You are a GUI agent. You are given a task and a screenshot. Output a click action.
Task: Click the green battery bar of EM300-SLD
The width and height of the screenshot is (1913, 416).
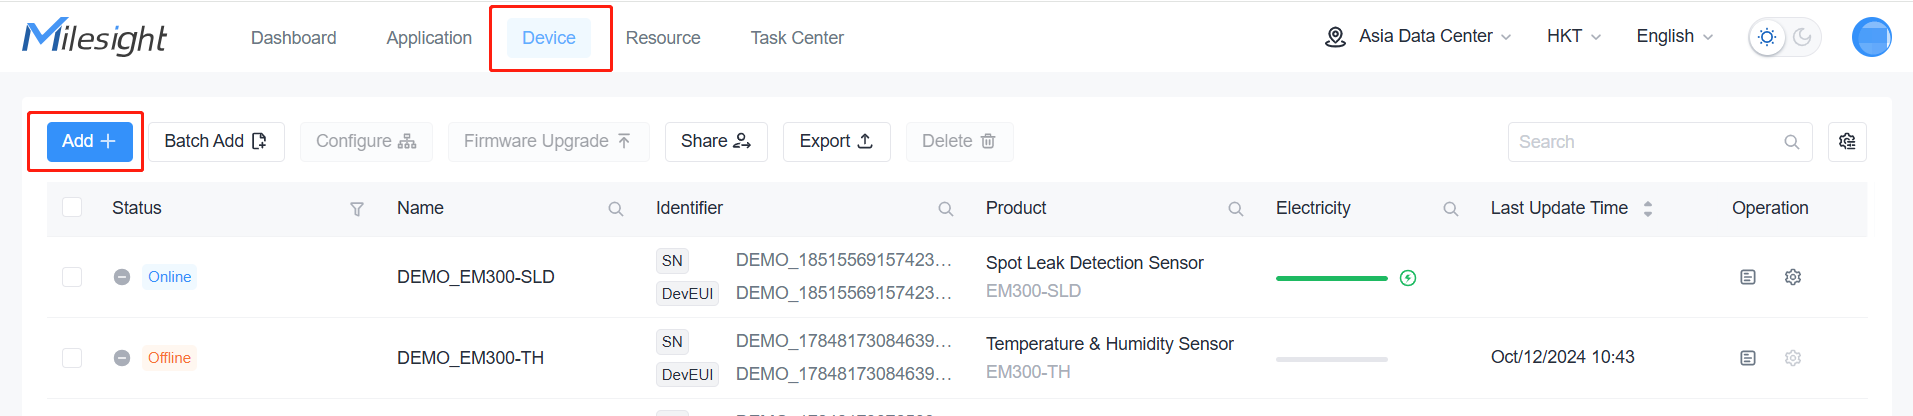click(x=1332, y=278)
